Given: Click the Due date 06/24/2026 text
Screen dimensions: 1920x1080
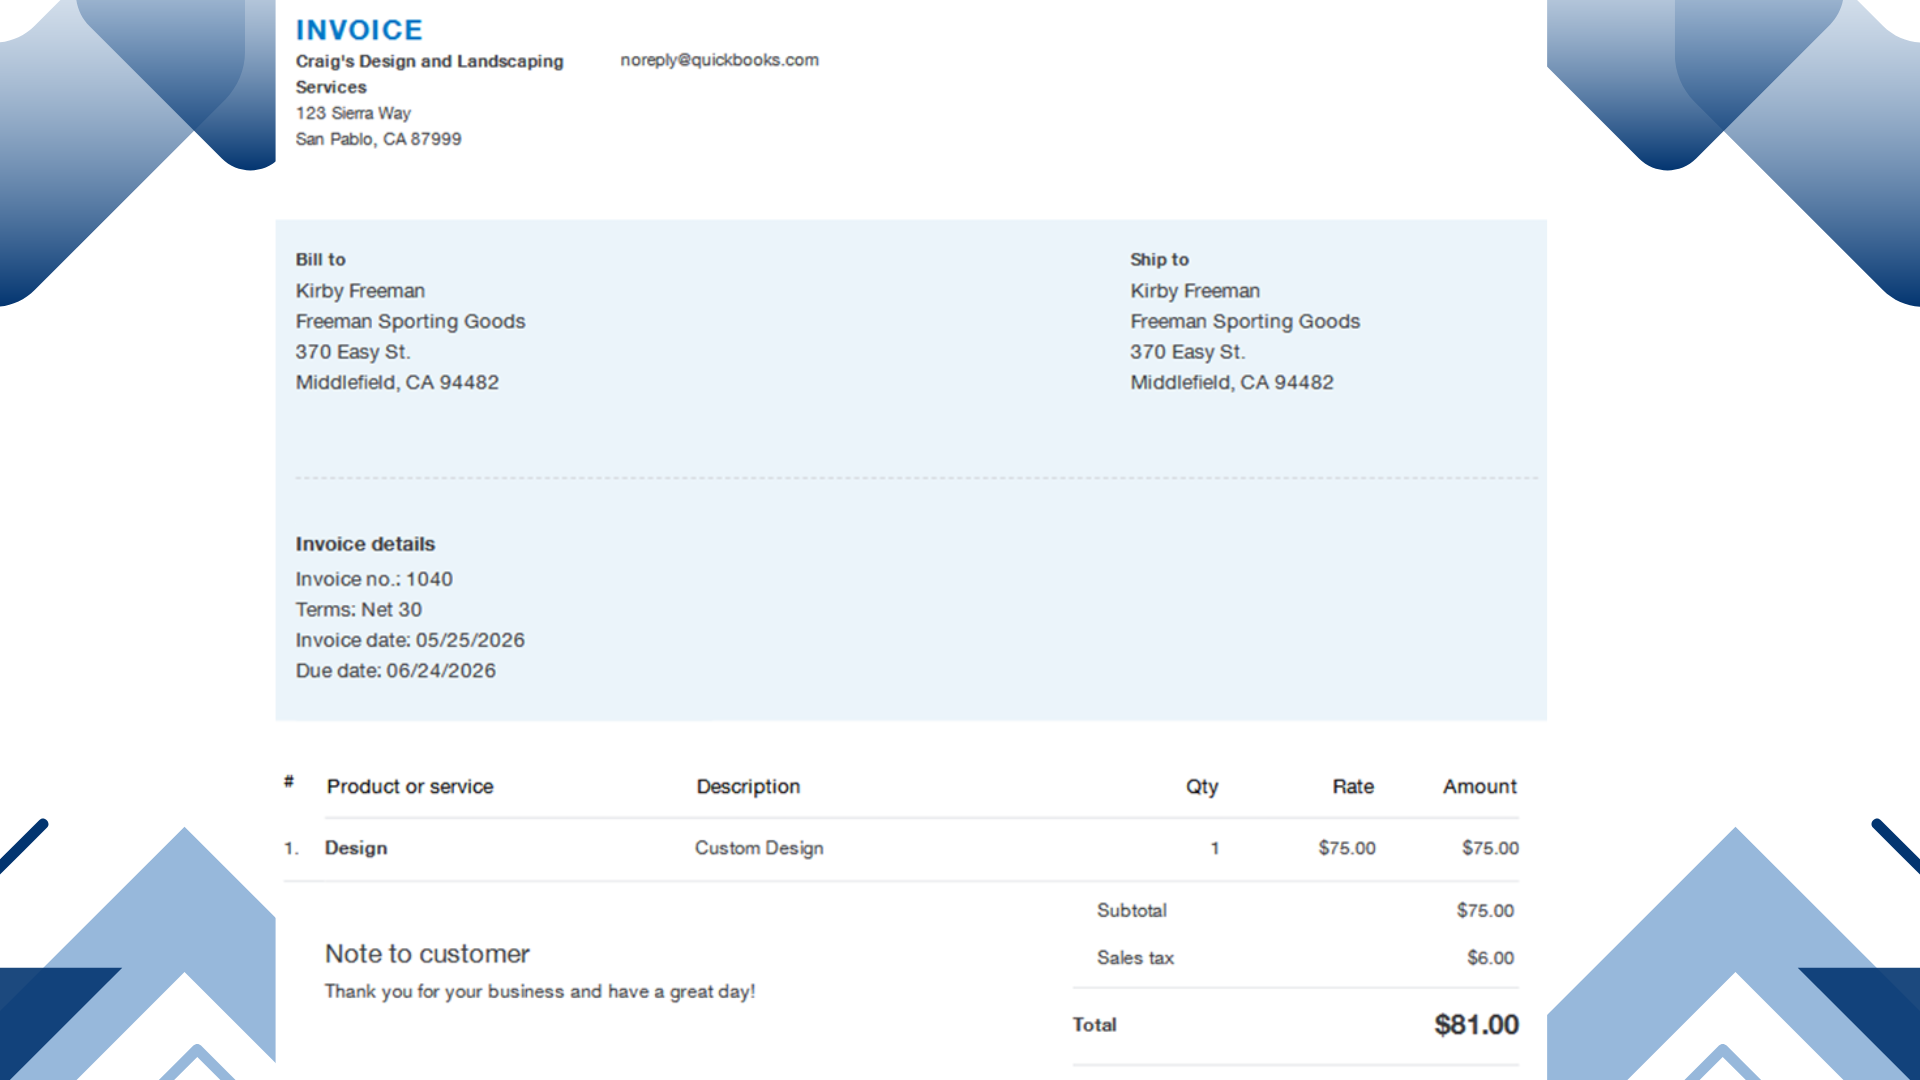Looking at the screenshot, I should tap(395, 670).
